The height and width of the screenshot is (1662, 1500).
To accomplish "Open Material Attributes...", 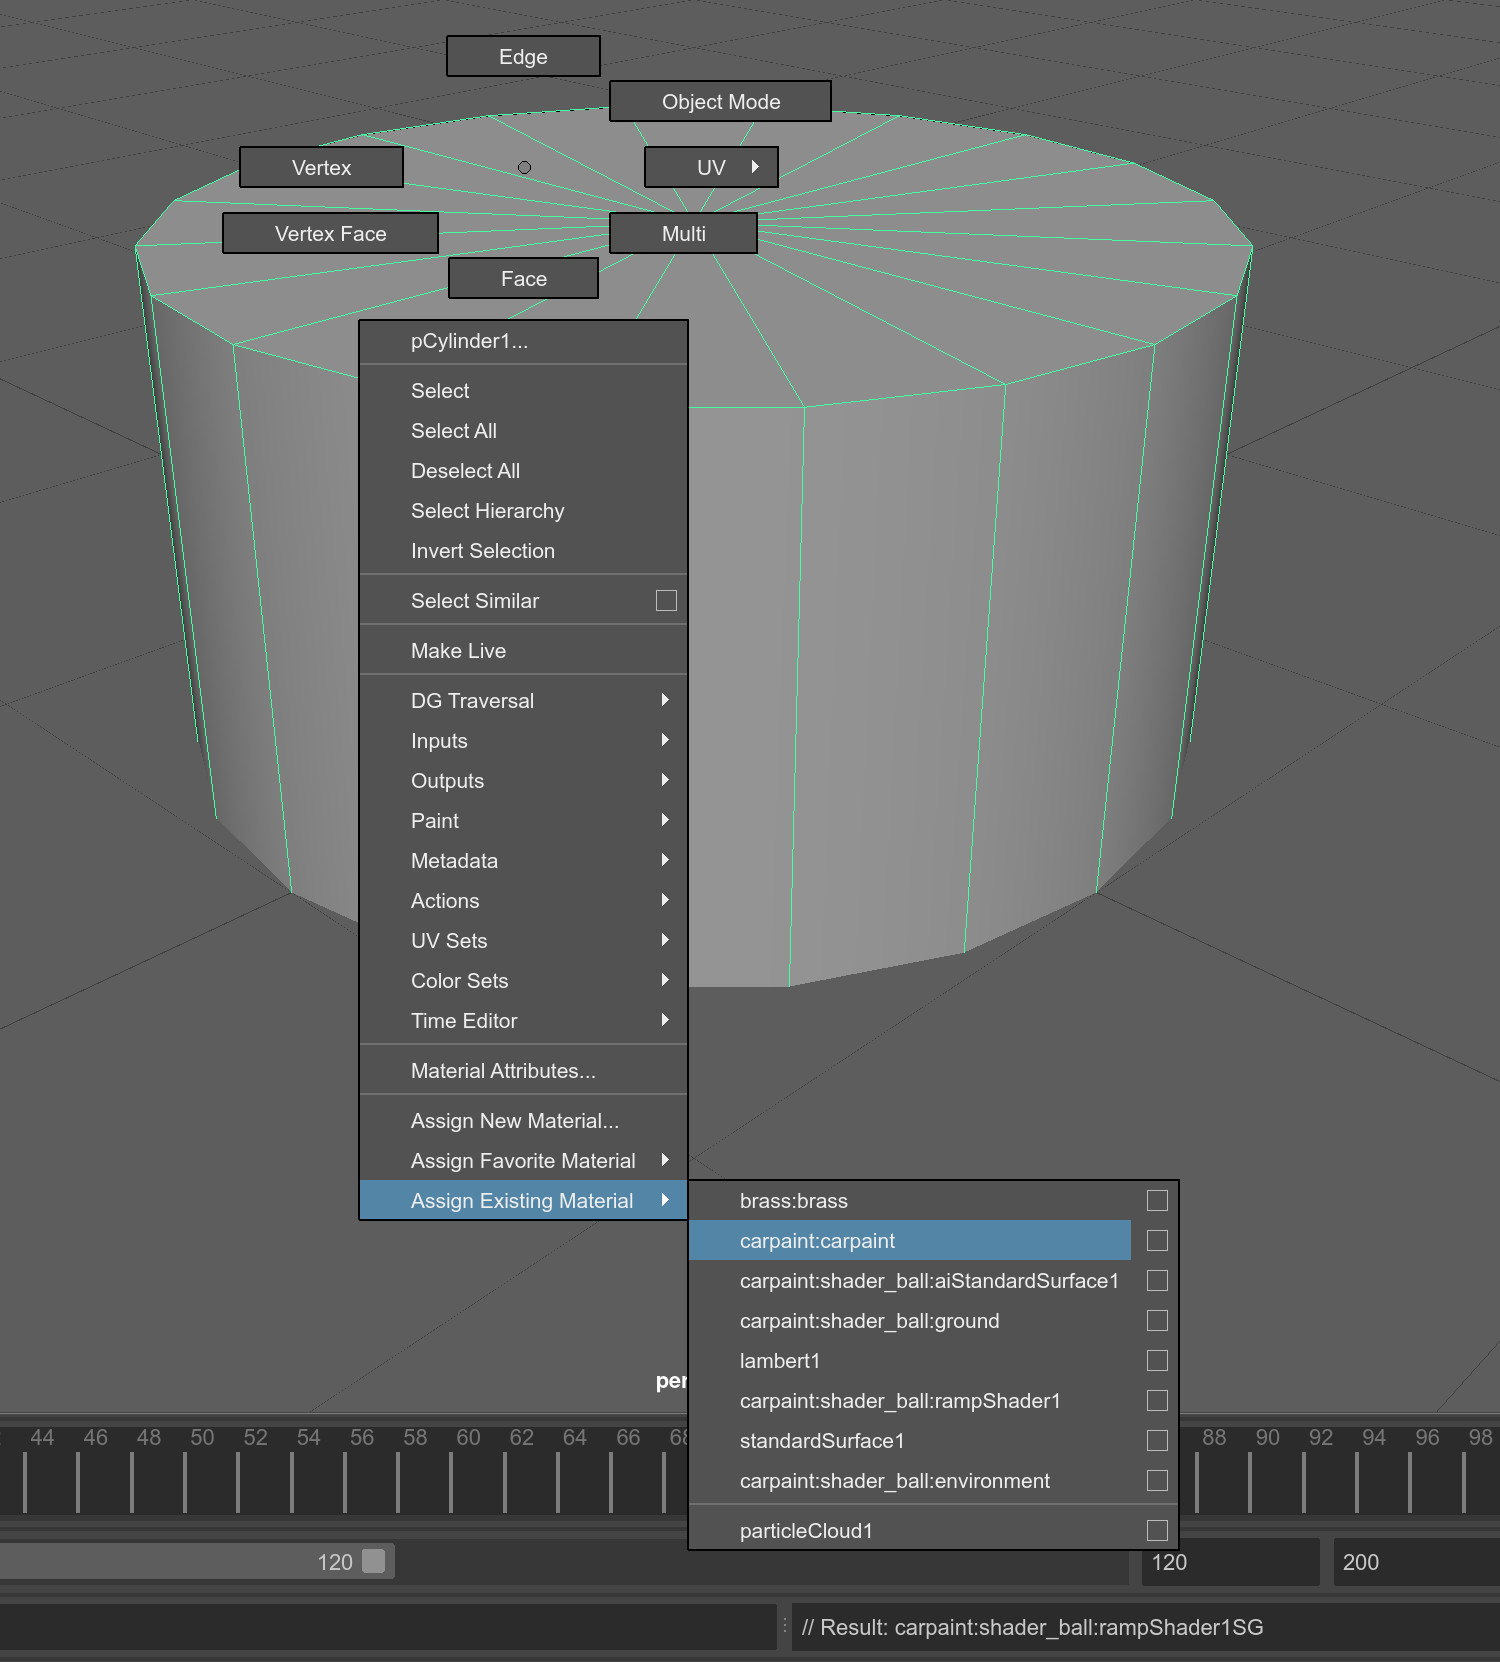I will tap(523, 1070).
